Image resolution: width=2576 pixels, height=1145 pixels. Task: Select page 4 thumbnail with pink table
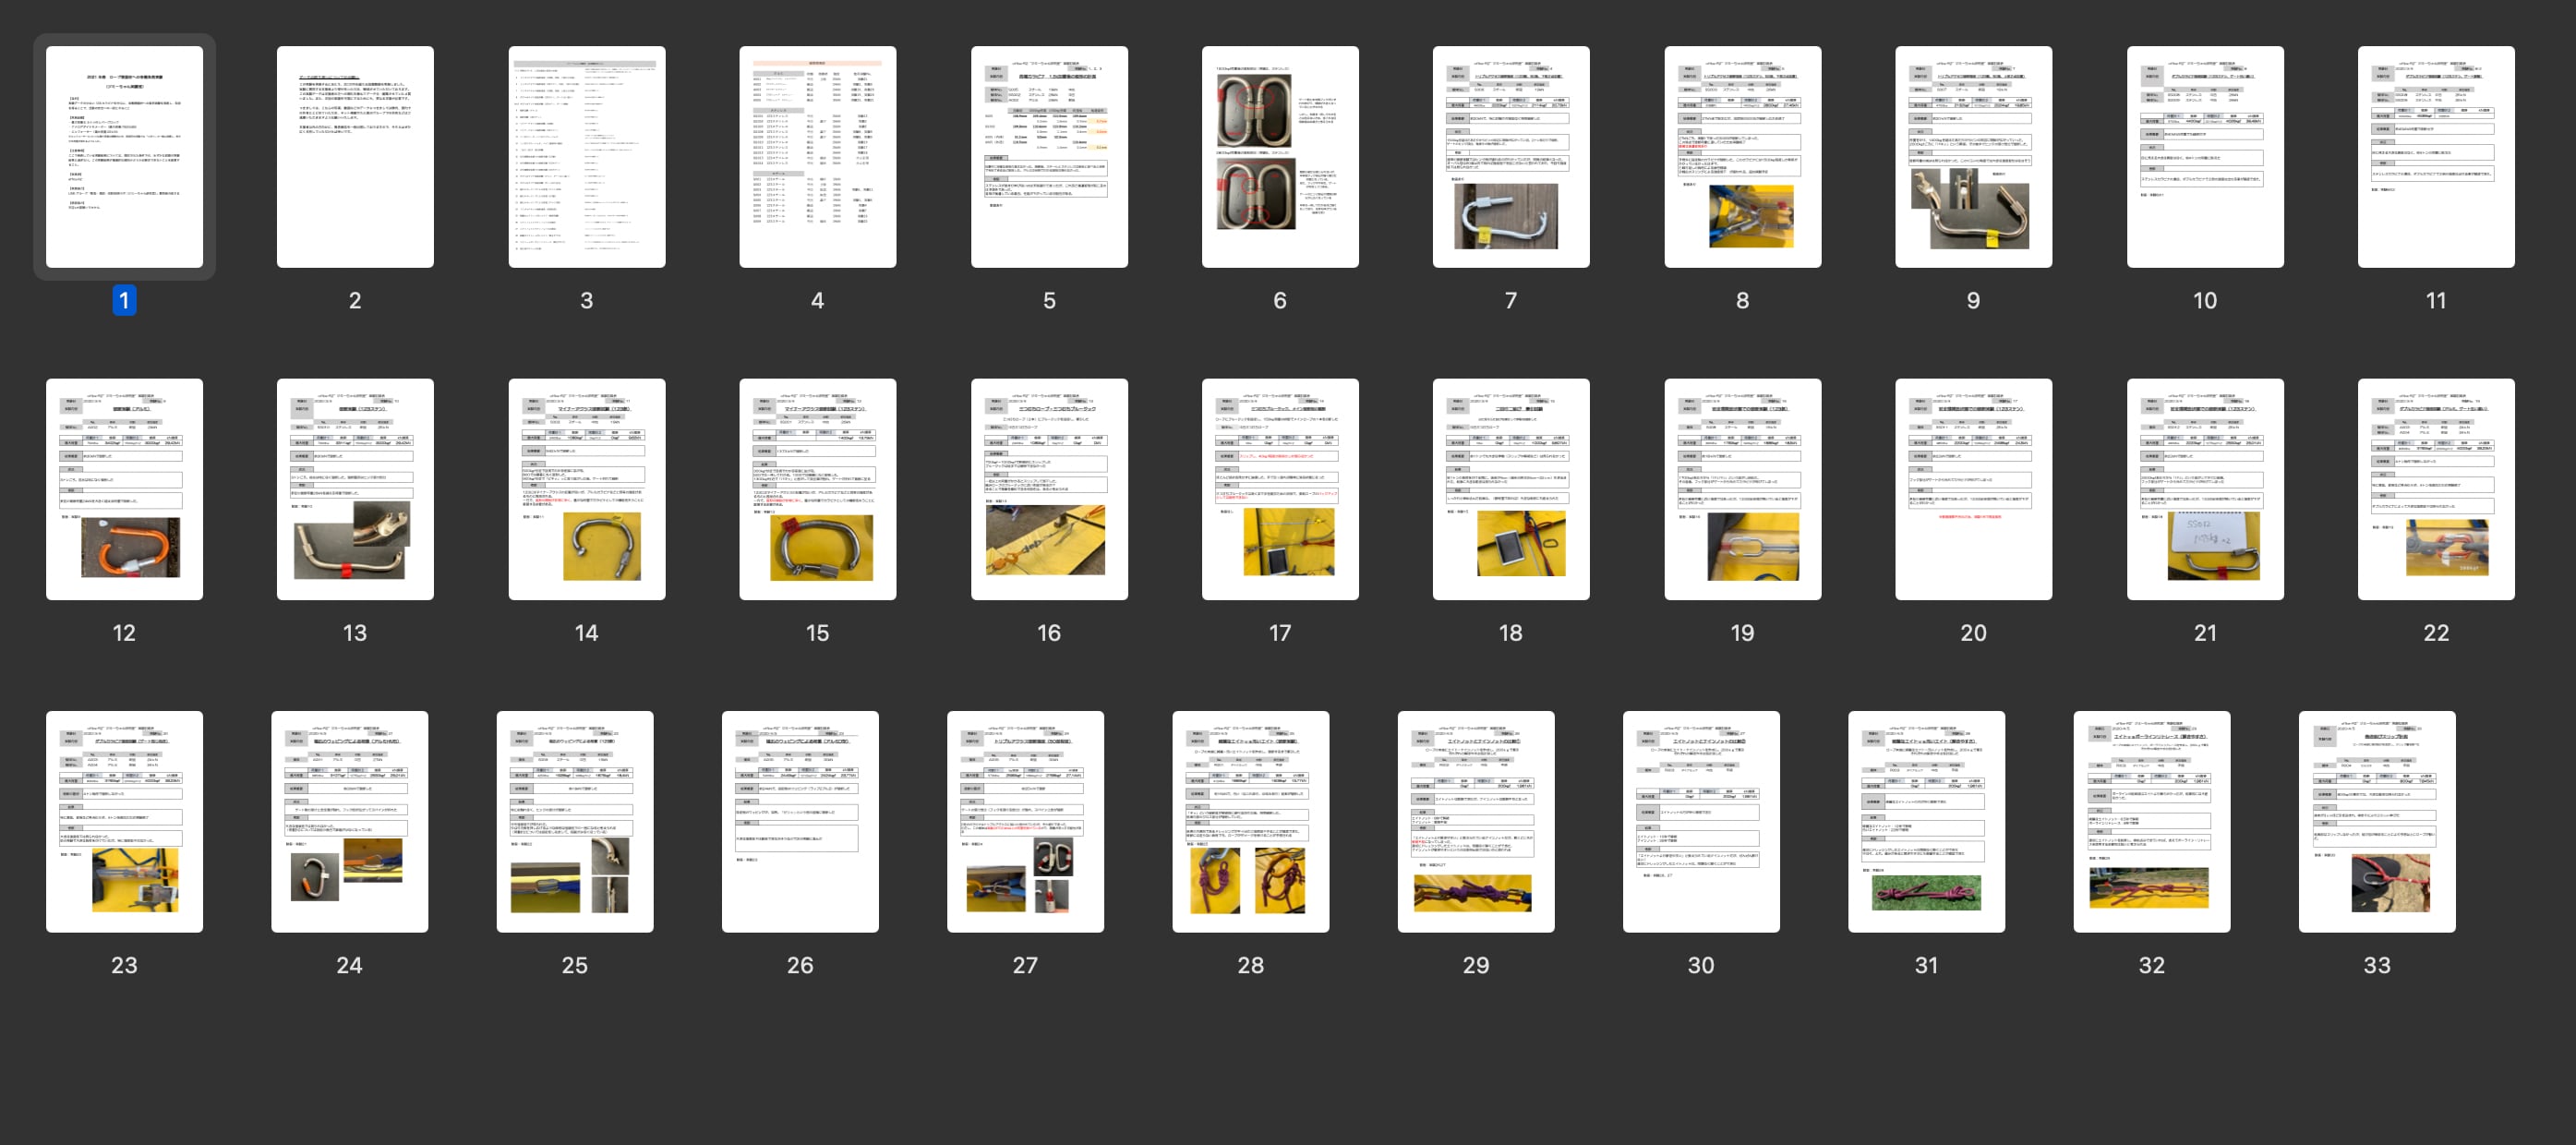coord(817,156)
